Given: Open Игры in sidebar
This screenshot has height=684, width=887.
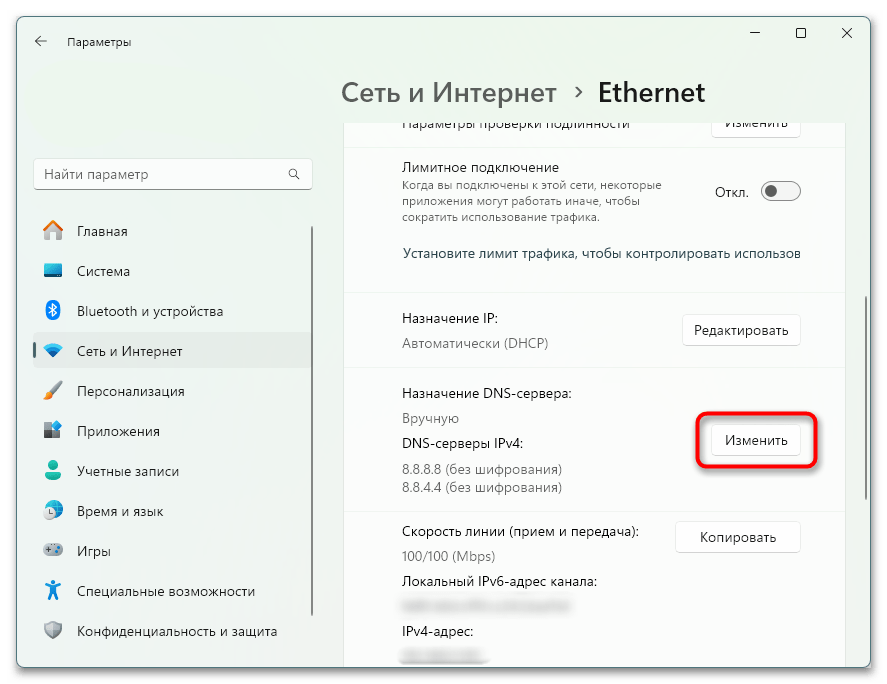Looking at the screenshot, I should tap(172, 551).
